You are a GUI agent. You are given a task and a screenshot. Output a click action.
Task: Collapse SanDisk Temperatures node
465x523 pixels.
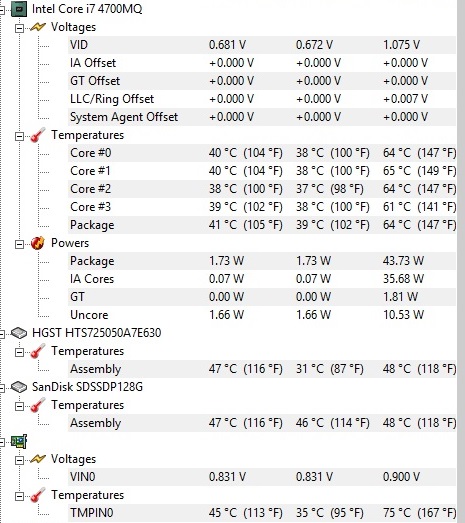[x=20, y=406]
